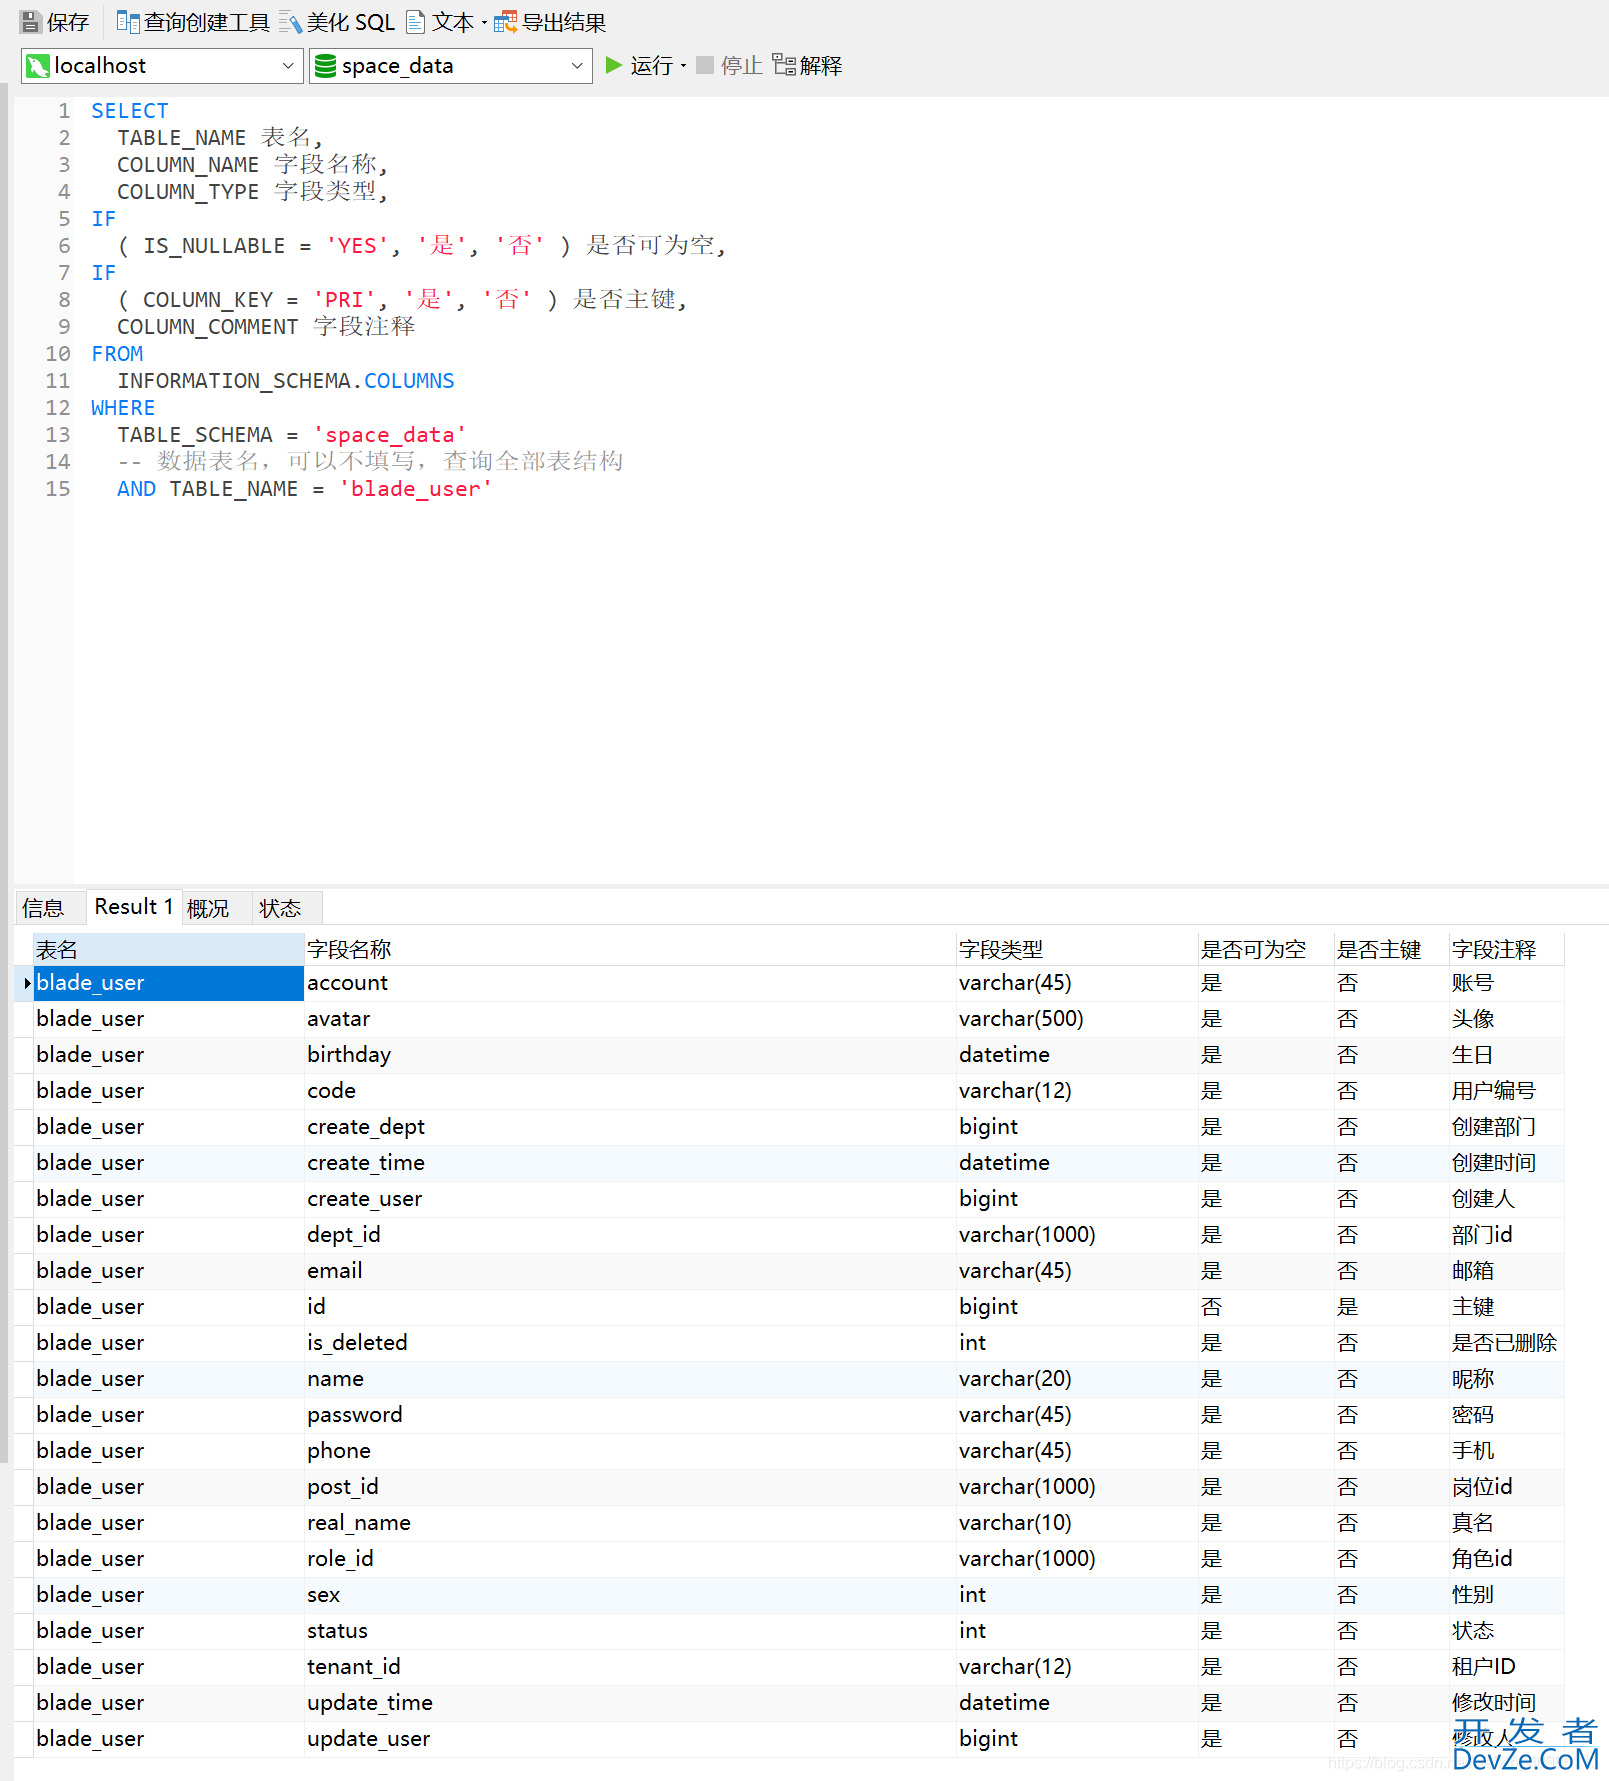Viewport: 1609px width, 1781px height.
Task: Click the 是否已删除 comment cell
Action: pyautogui.click(x=1506, y=1343)
